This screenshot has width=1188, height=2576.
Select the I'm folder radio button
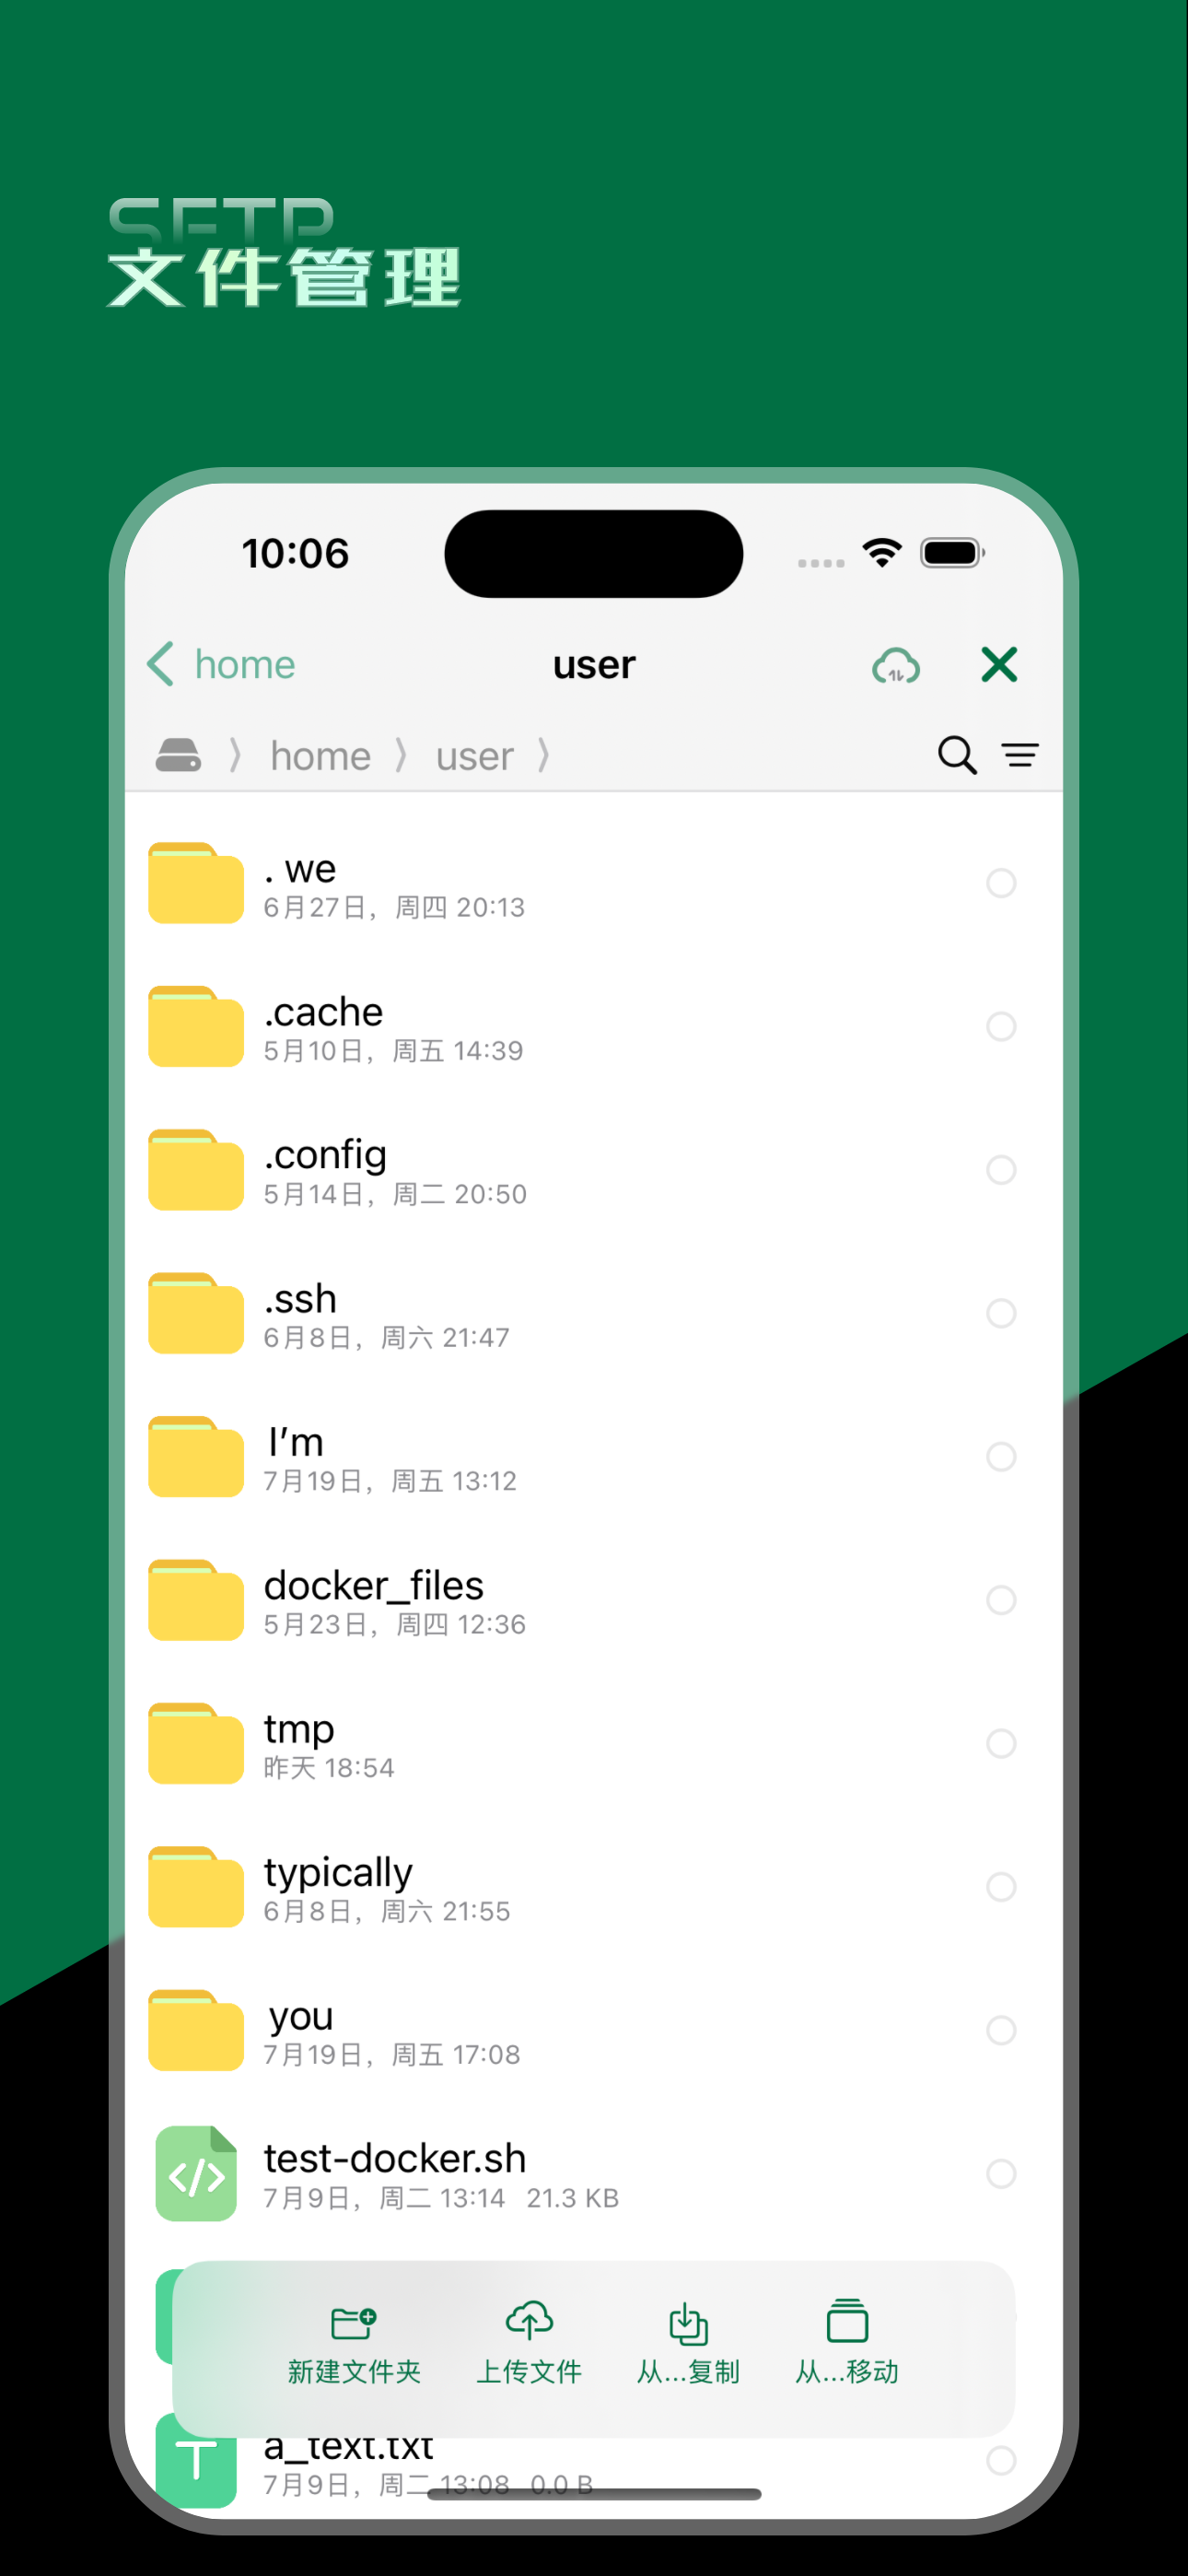tap(1001, 1456)
